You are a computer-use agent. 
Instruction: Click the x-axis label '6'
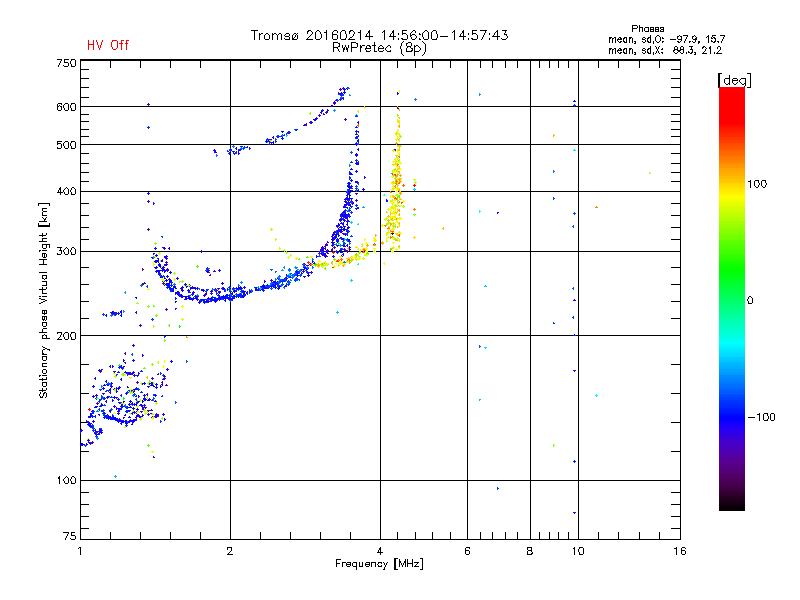[x=467, y=551]
